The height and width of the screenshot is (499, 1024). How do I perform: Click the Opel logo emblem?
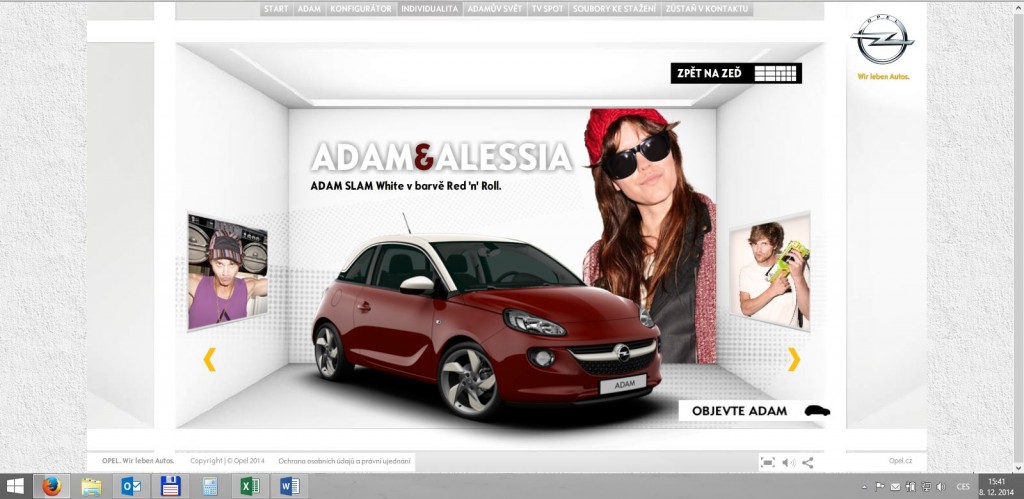pos(882,40)
